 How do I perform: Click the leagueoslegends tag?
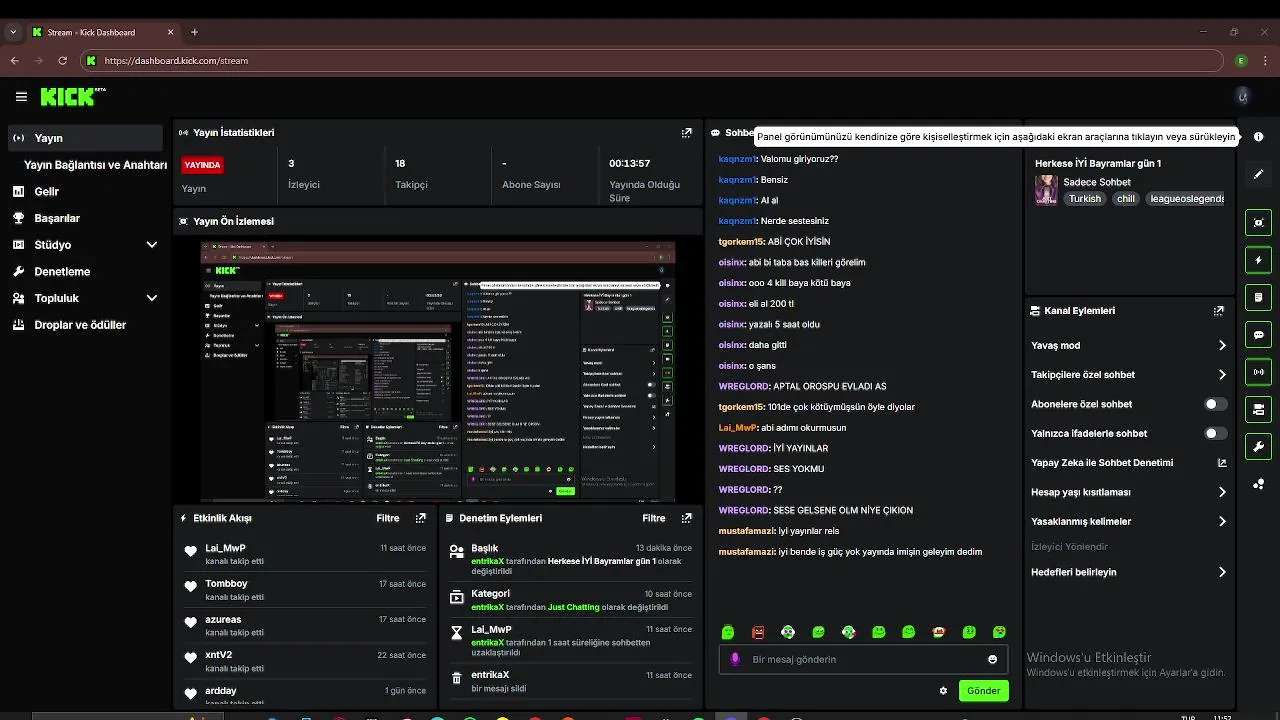coord(1186,199)
